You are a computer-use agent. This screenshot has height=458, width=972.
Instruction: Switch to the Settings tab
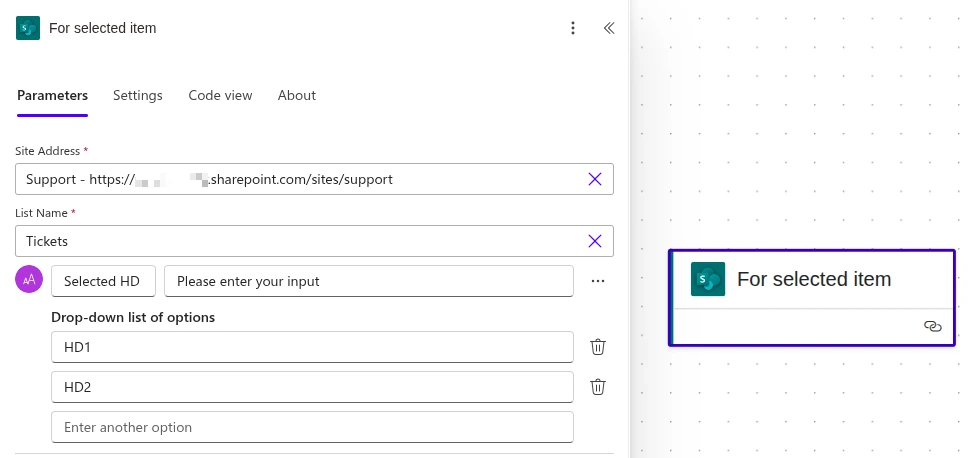(138, 95)
